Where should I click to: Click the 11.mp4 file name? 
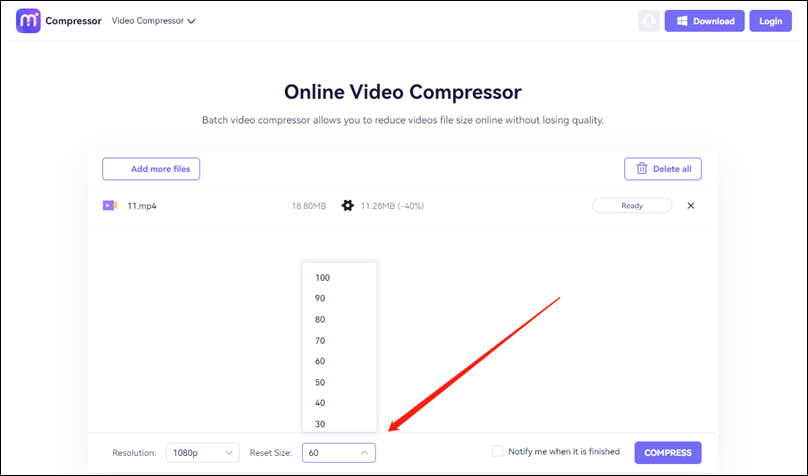click(142, 206)
